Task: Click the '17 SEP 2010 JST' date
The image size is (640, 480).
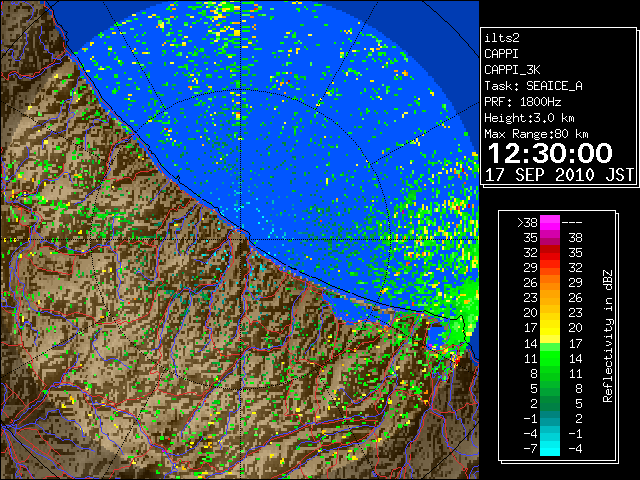Action: point(559,175)
